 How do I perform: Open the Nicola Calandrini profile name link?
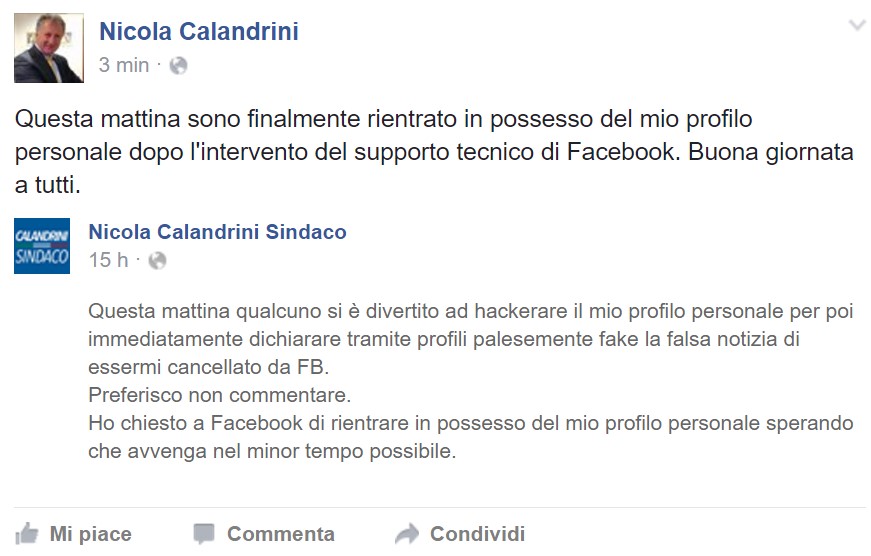tap(199, 31)
